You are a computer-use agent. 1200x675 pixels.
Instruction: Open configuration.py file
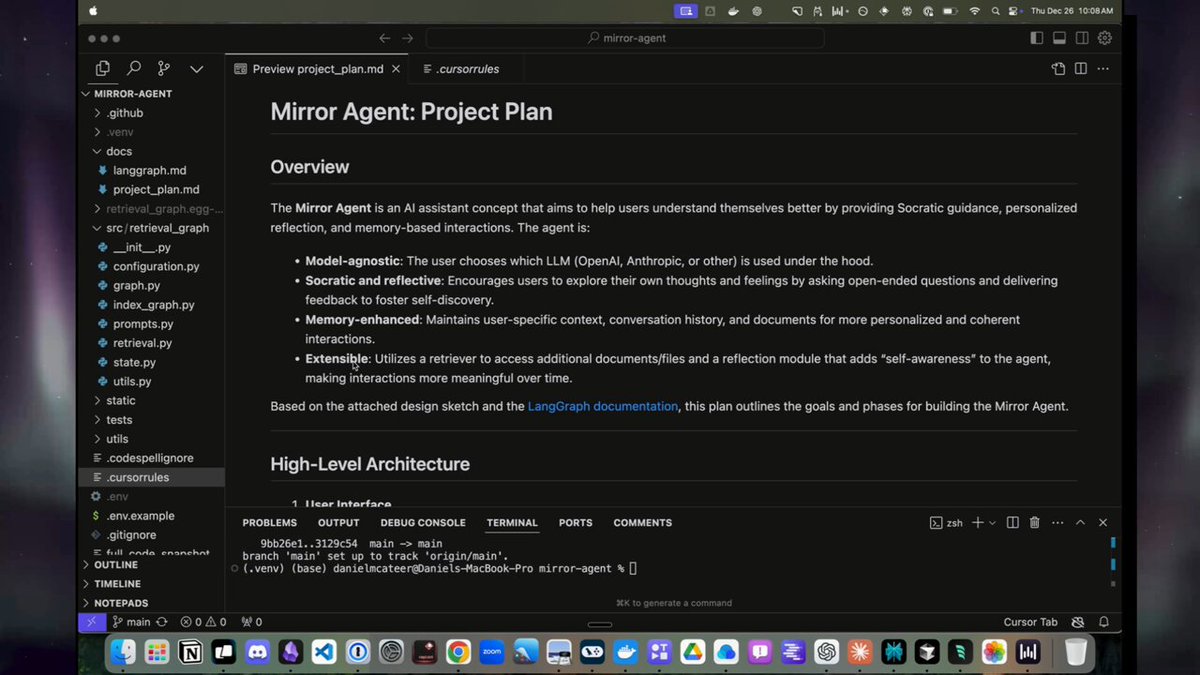(x=151, y=266)
